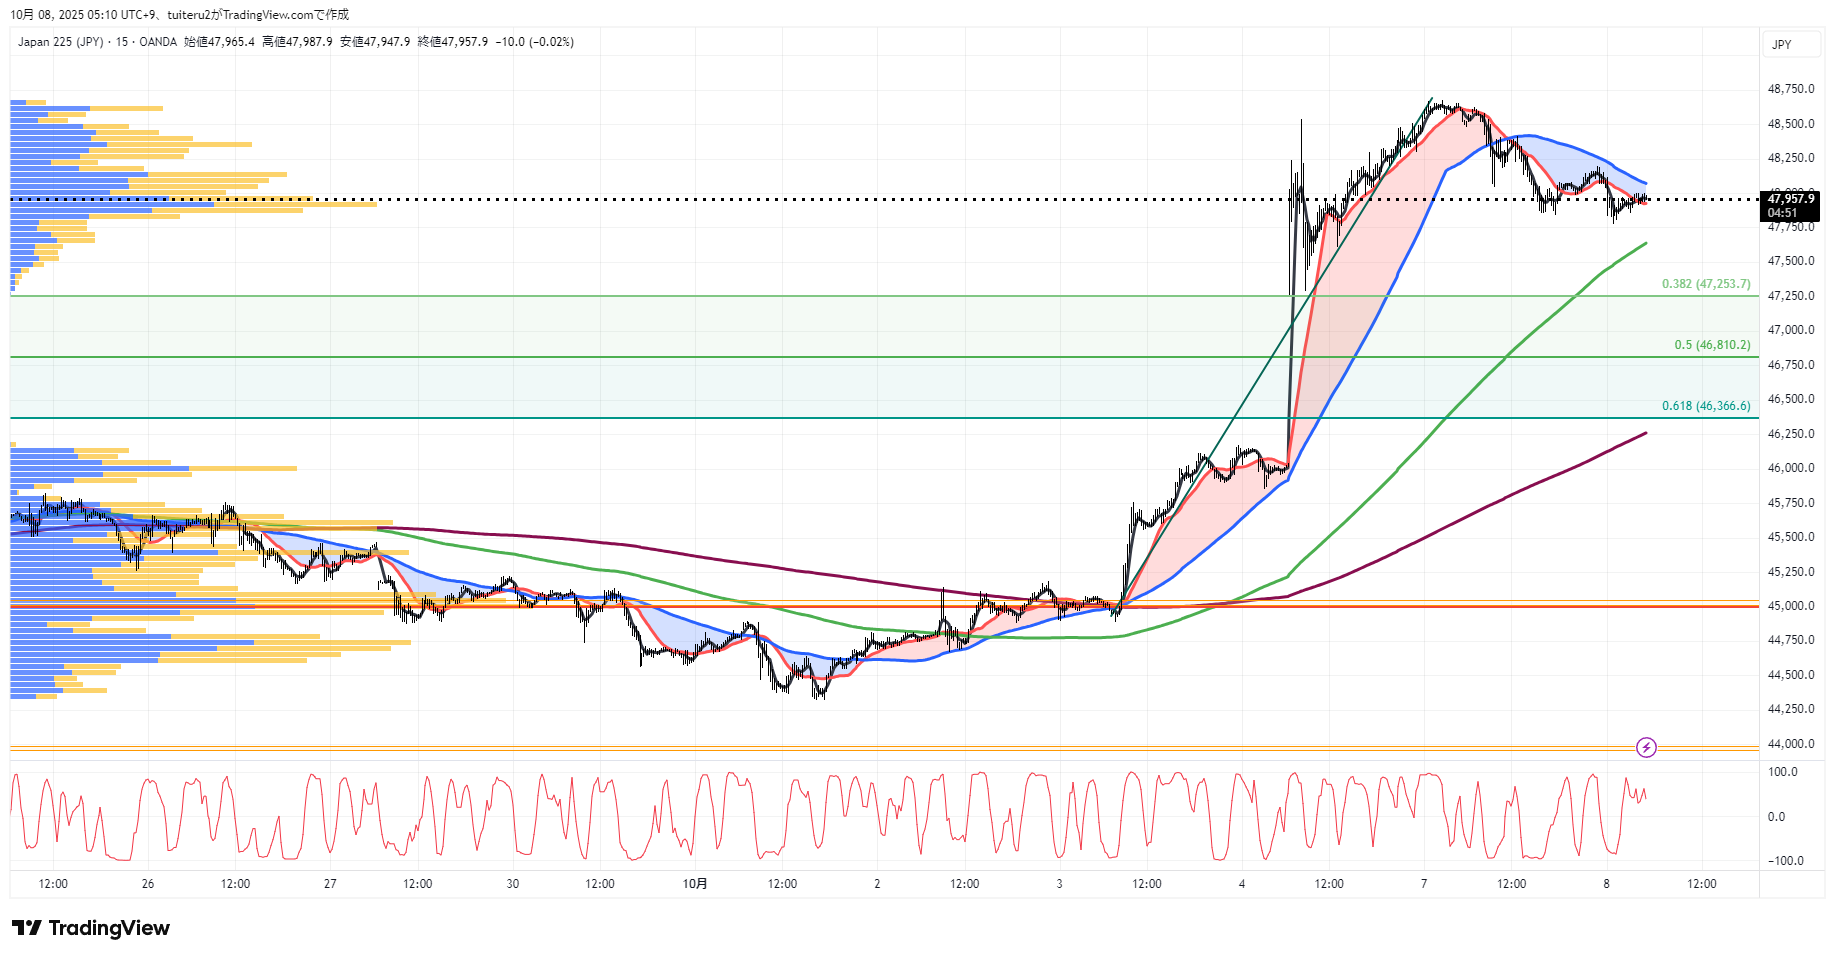Click the date 30 label on time axis
Screen dimensions: 1835x958
pos(513,884)
